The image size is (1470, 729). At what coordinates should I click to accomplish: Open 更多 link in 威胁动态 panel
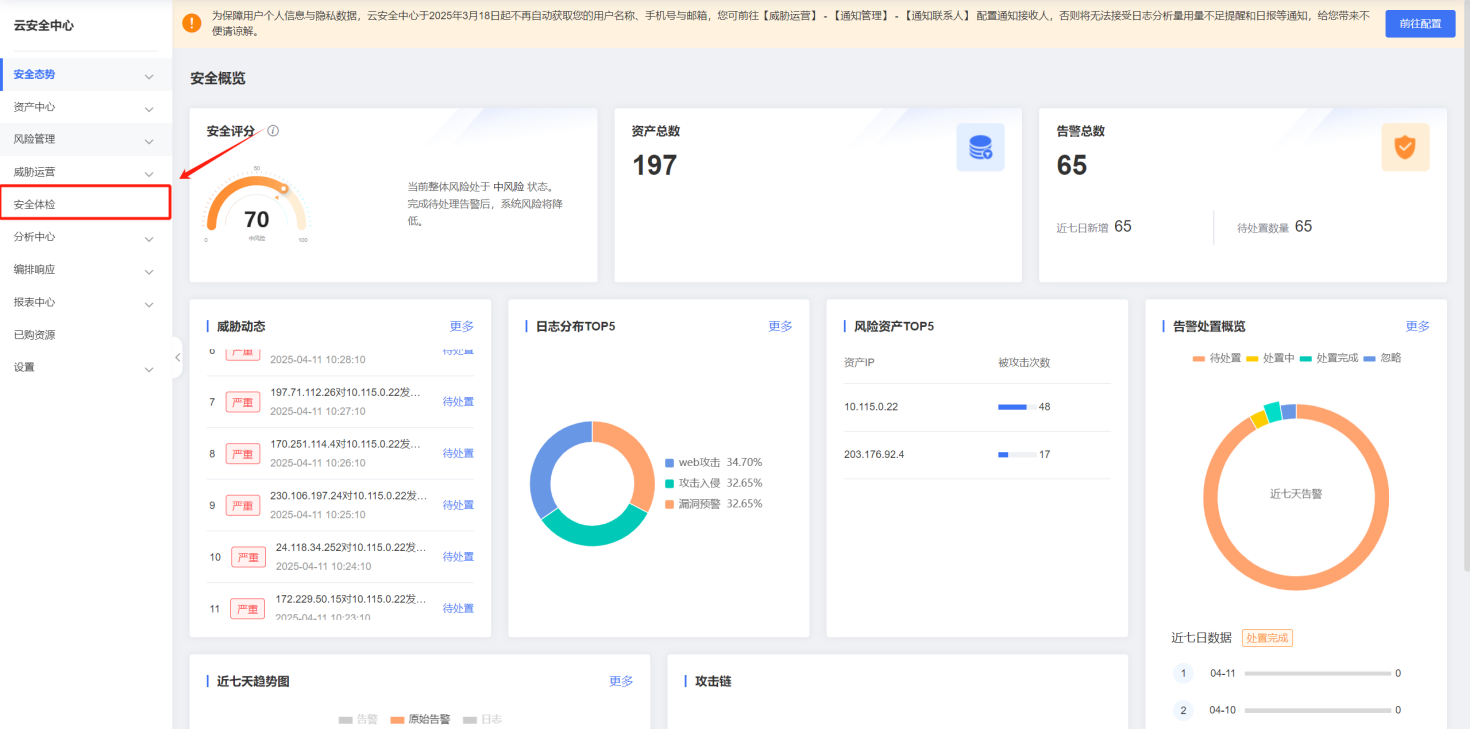(461, 326)
